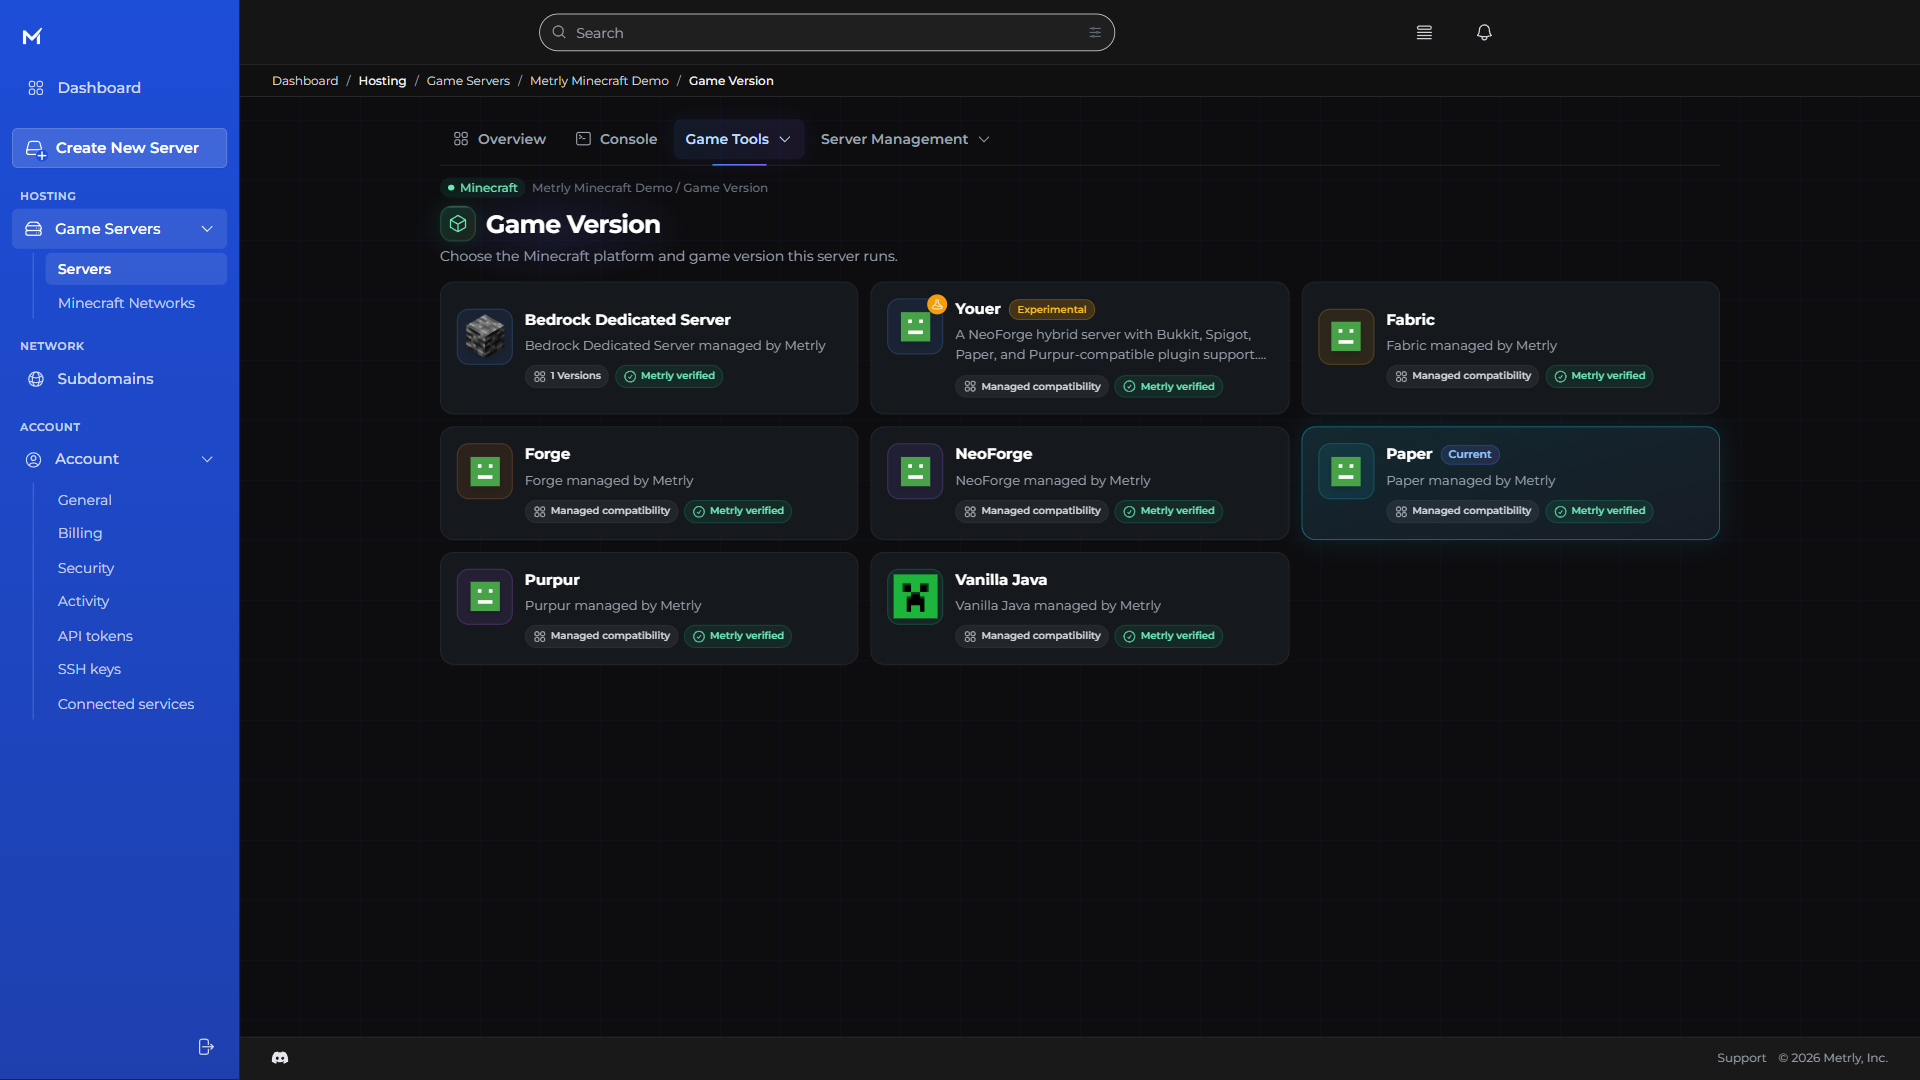Open Security under Account
Viewport: 1920px width, 1080px height.
tap(86, 568)
